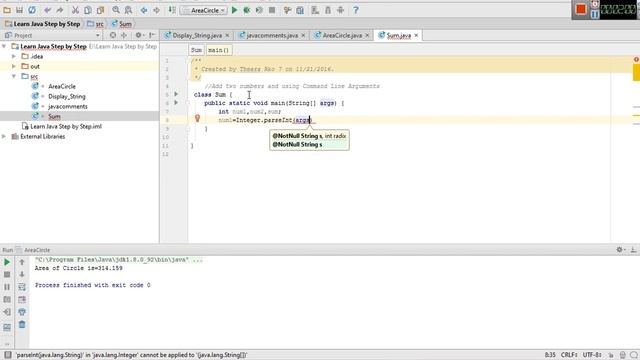Screen dimensions: 640x360
Task: Toggle Use Soft Wraps in Run console
Action: (22, 287)
